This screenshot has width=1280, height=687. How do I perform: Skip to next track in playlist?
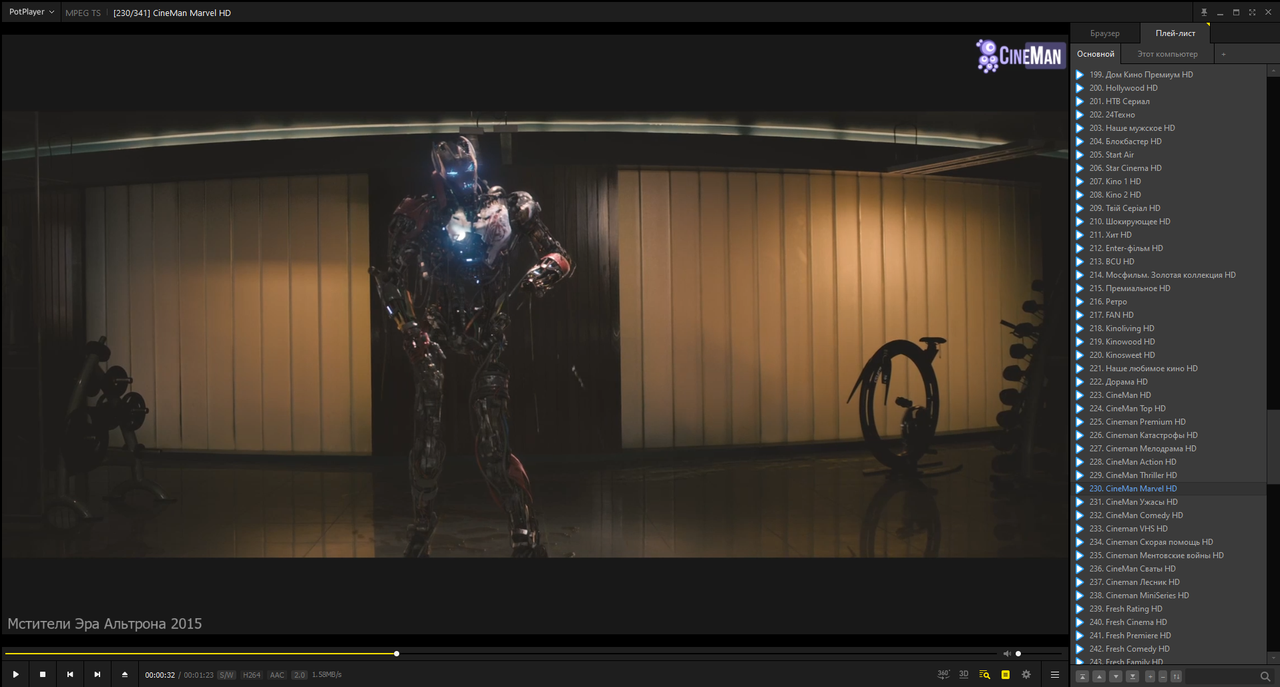(x=97, y=675)
